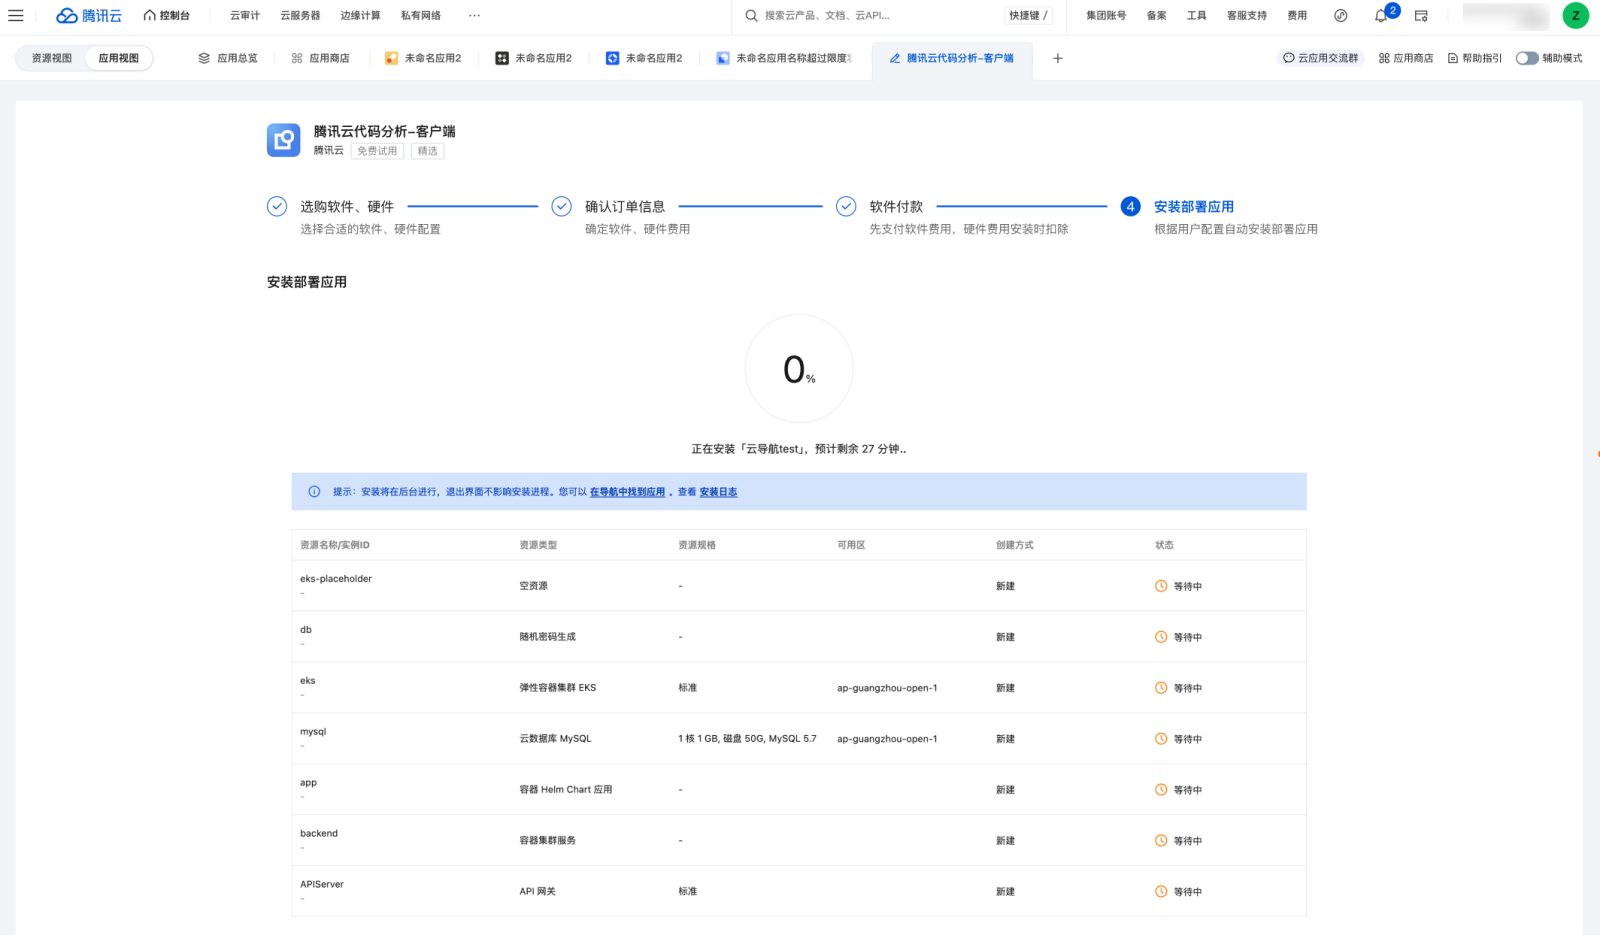Open 应用商店 link on right toolbar

pos(1406,58)
